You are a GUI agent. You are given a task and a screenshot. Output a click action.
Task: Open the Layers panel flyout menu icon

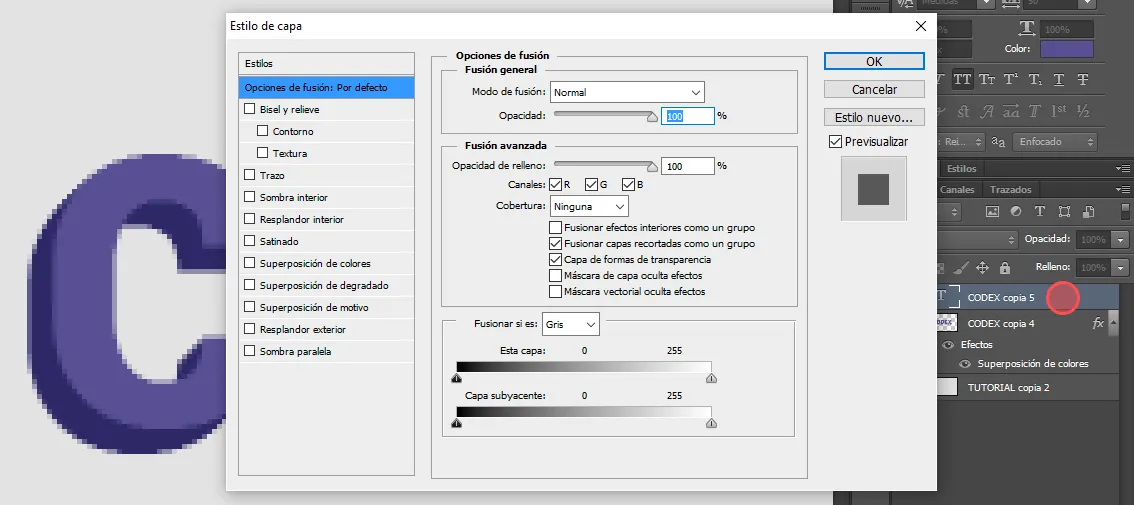(x=1124, y=190)
